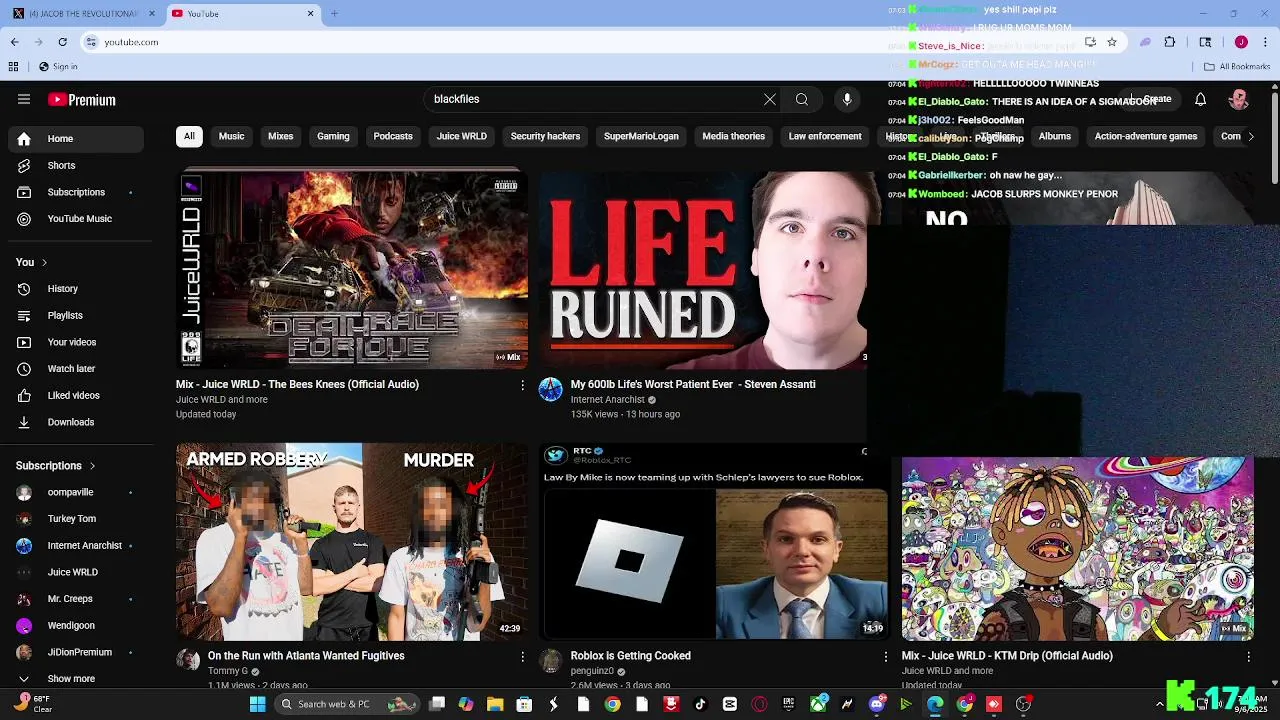Select the Juice WRLD filter chip
The width and height of the screenshot is (1280, 720).
click(462, 136)
